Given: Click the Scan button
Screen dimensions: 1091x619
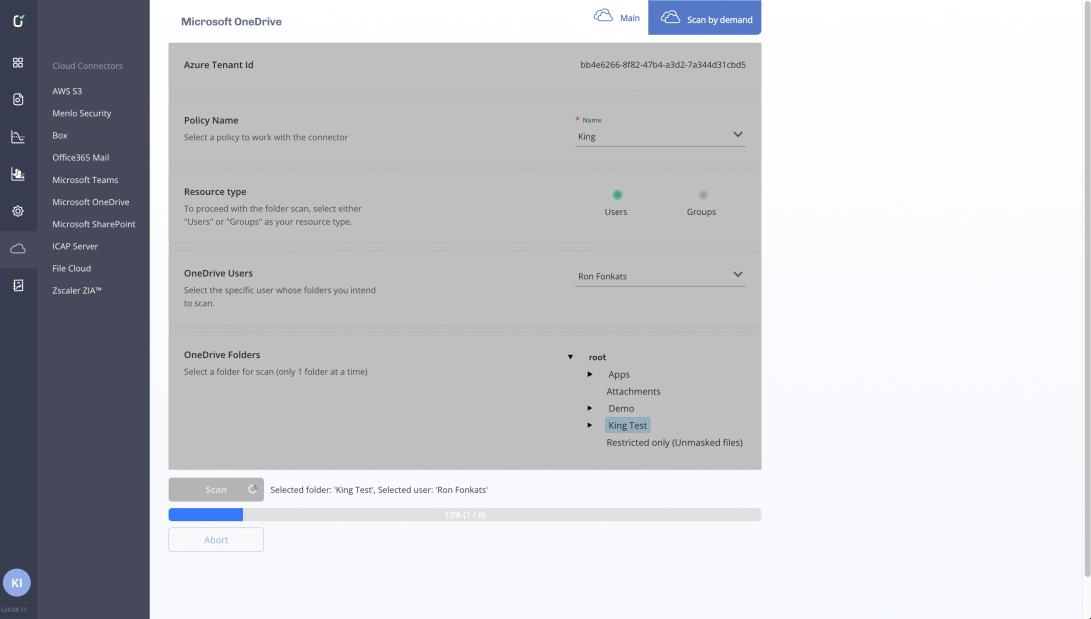Looking at the screenshot, I should [x=216, y=490].
